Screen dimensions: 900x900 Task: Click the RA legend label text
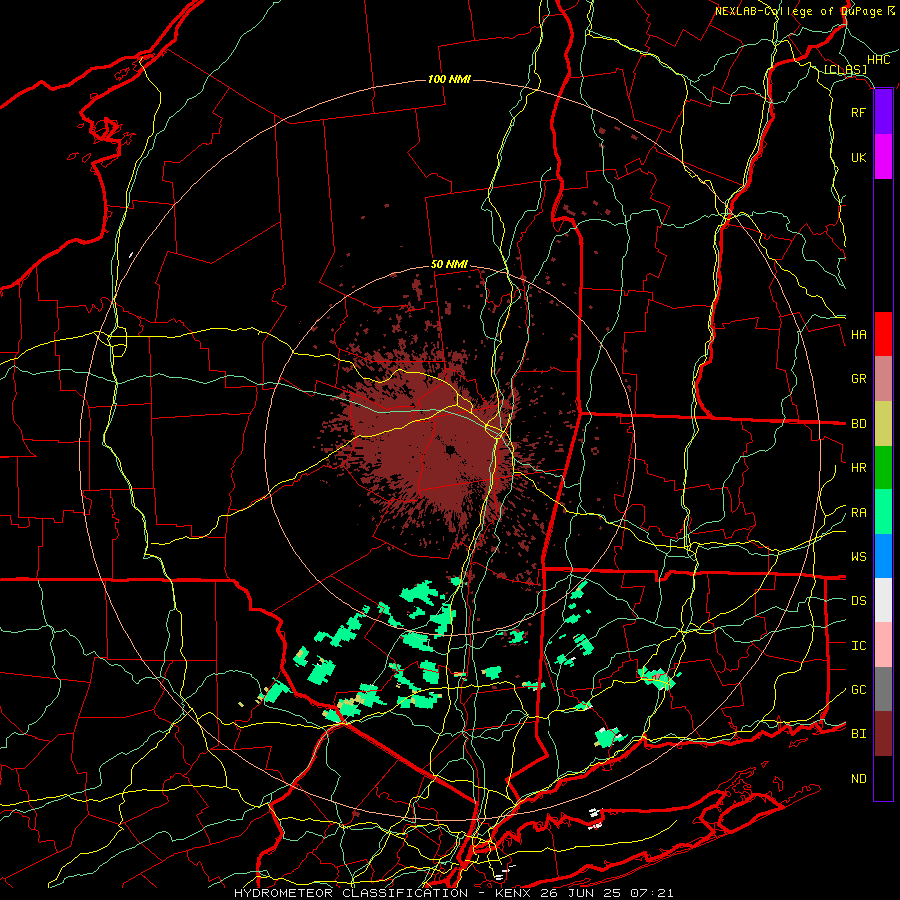858,513
